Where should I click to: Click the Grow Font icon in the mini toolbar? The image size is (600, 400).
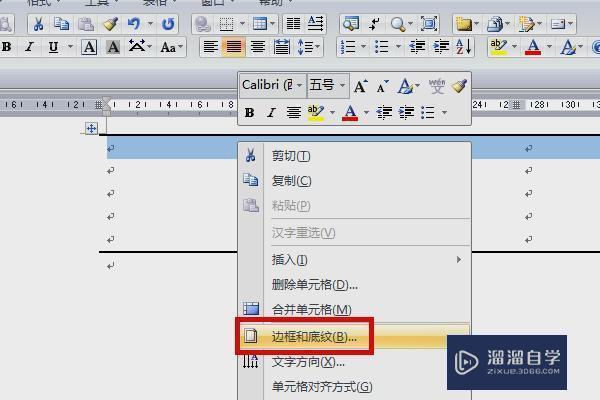coord(360,86)
